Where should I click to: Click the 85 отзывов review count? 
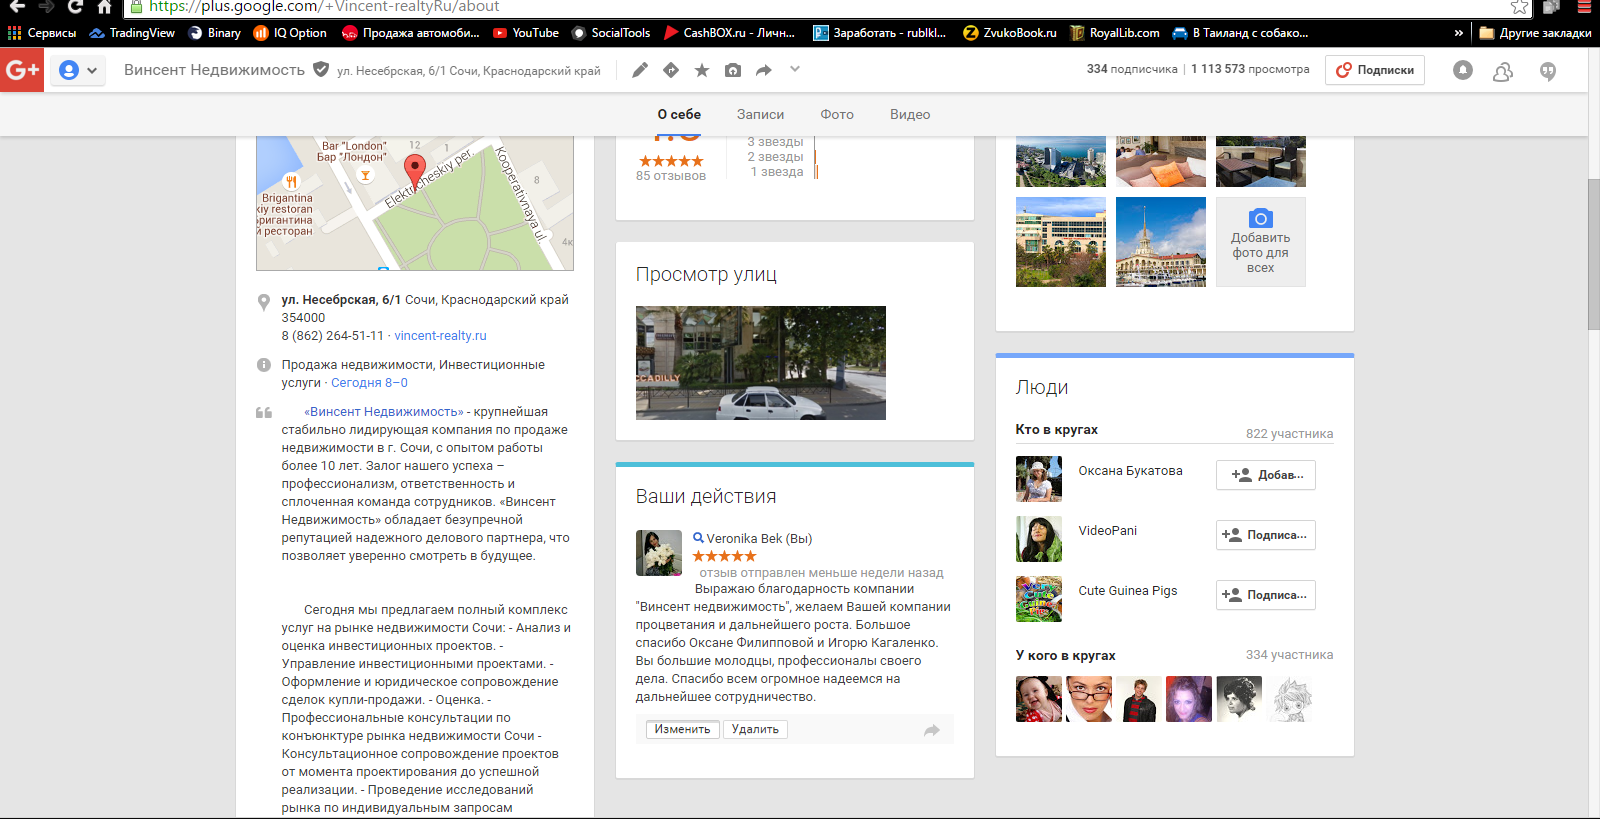click(671, 176)
